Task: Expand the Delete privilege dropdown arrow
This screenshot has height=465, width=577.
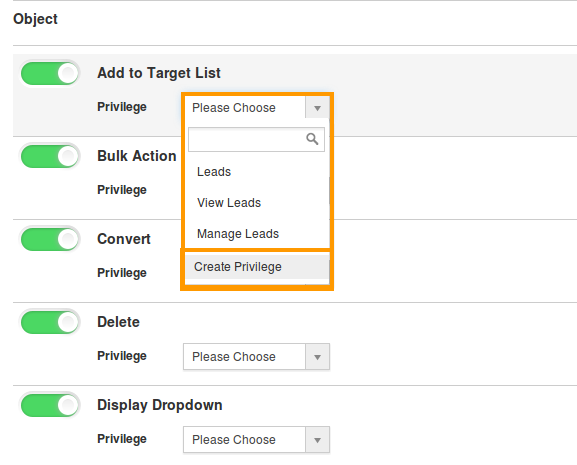Action: (317, 356)
